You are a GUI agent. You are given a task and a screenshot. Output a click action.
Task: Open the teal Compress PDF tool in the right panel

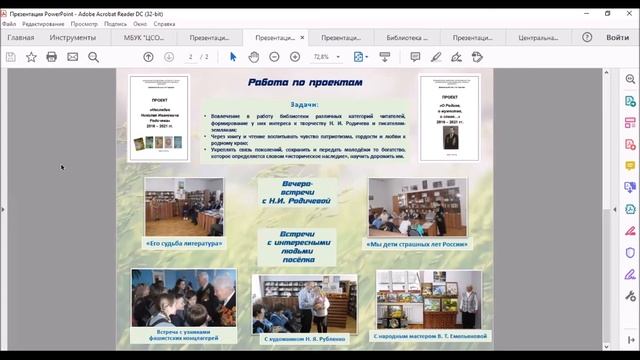click(x=630, y=209)
